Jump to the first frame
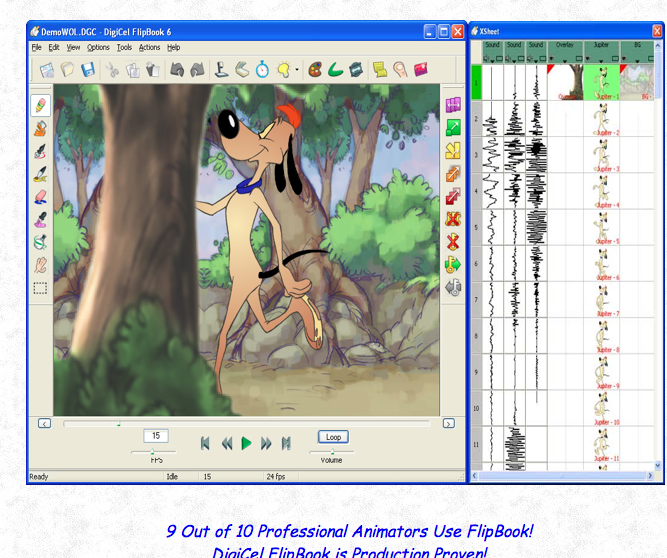Viewport: 667px width, 558px height. (x=205, y=444)
